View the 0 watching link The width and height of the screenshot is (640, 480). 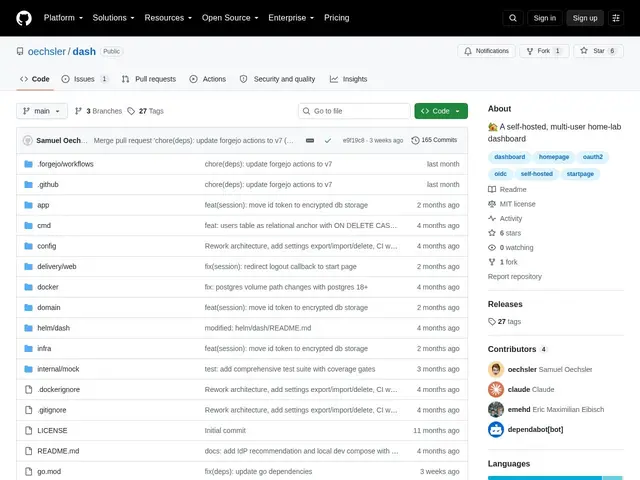click(x=511, y=247)
